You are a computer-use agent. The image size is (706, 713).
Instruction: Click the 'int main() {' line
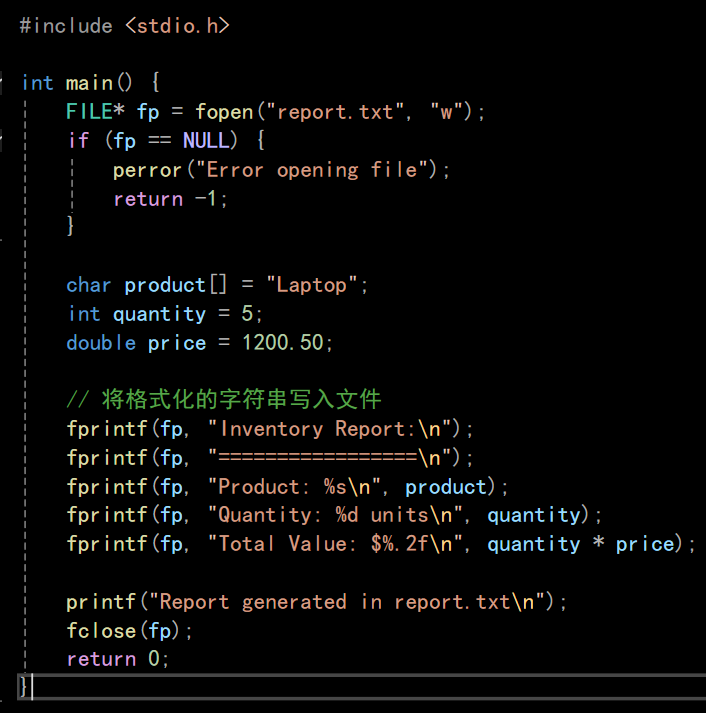(91, 83)
